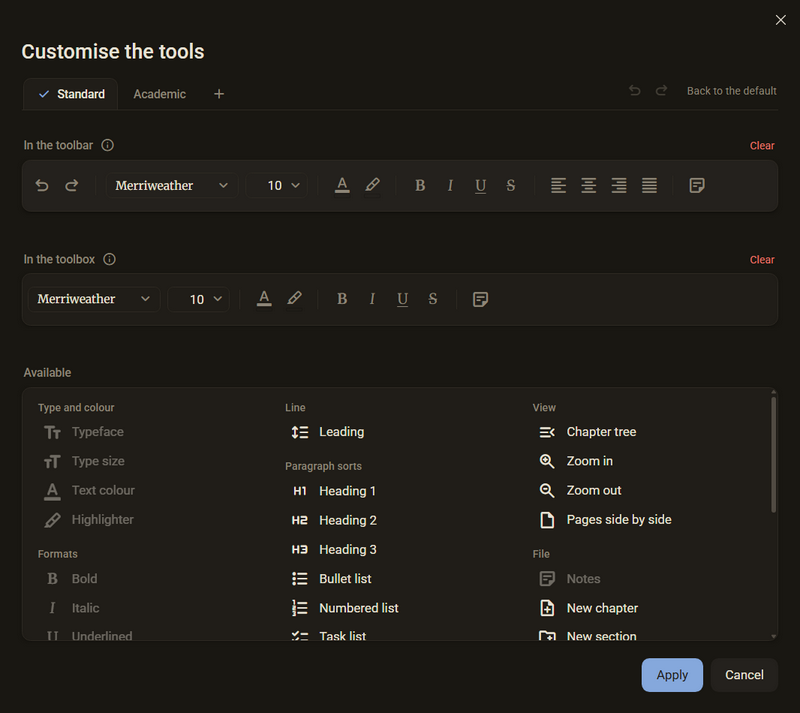Screen dimensions: 800x713
Task: Switch to the Standard tab
Action: pyautogui.click(x=71, y=94)
